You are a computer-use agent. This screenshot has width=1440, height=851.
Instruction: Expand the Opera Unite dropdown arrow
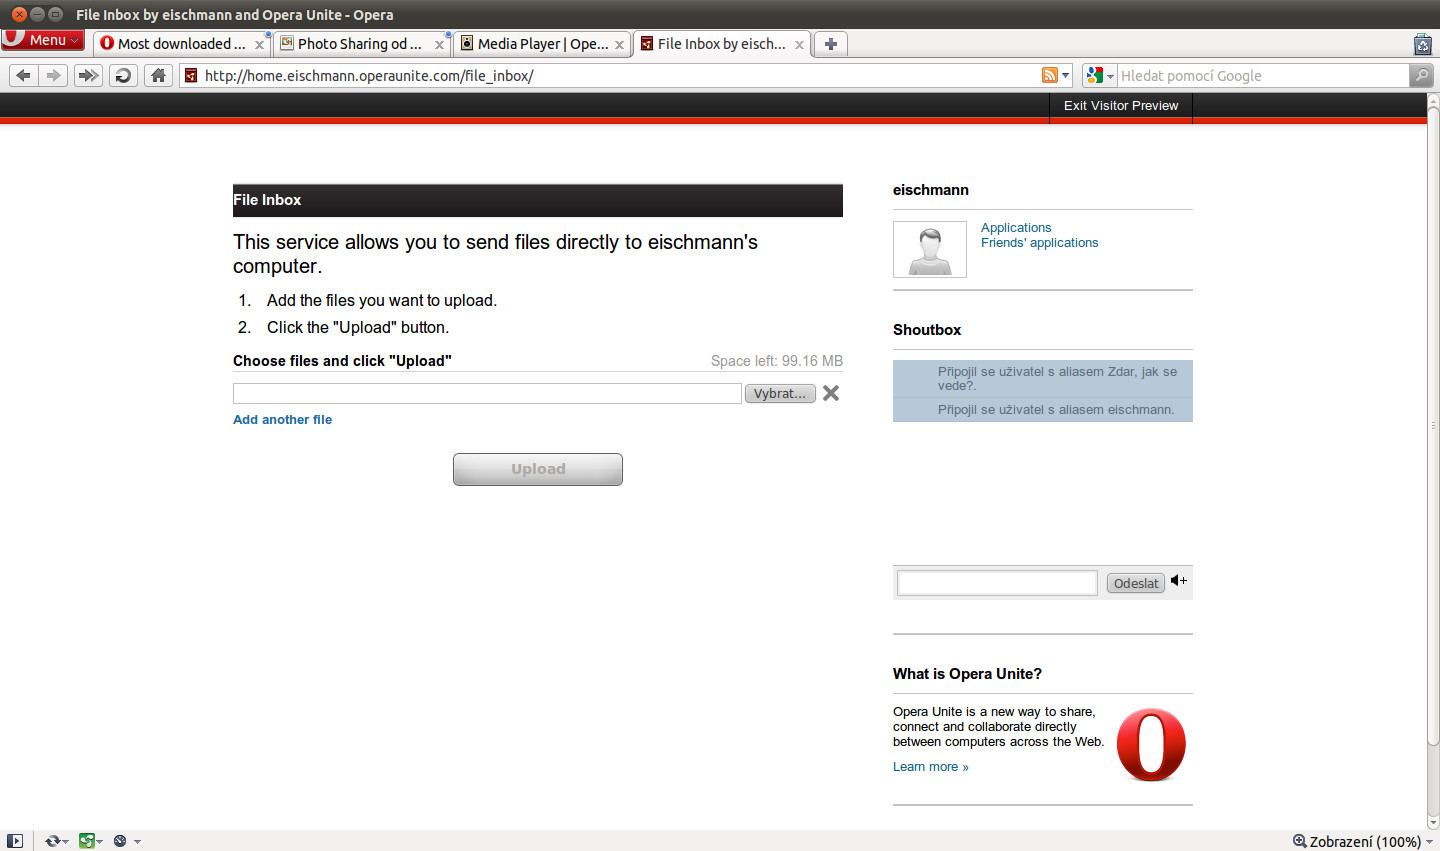(x=100, y=842)
